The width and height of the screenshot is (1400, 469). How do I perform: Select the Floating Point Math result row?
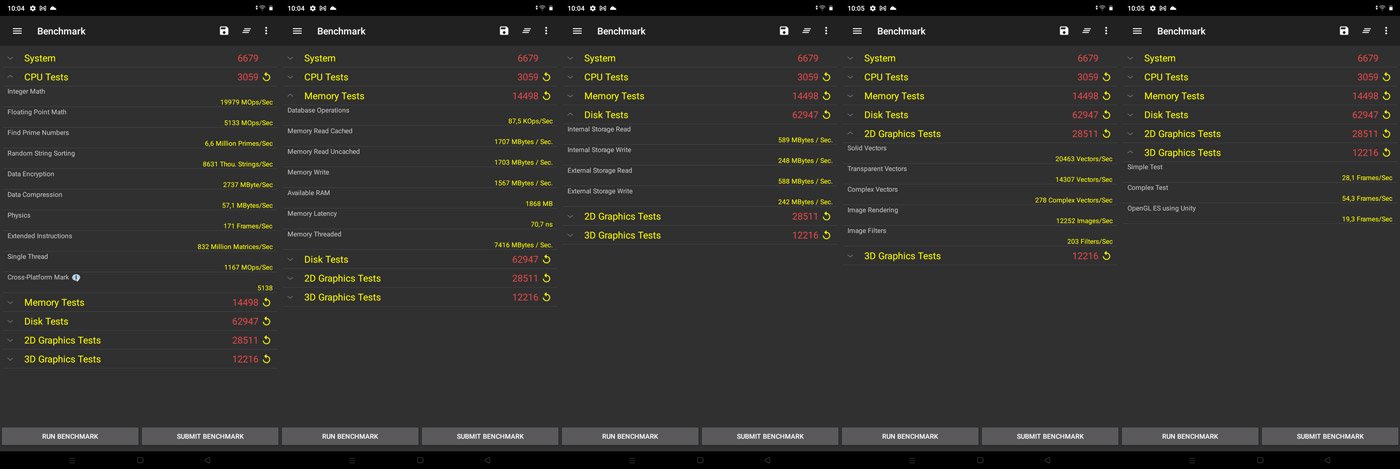click(x=140, y=118)
